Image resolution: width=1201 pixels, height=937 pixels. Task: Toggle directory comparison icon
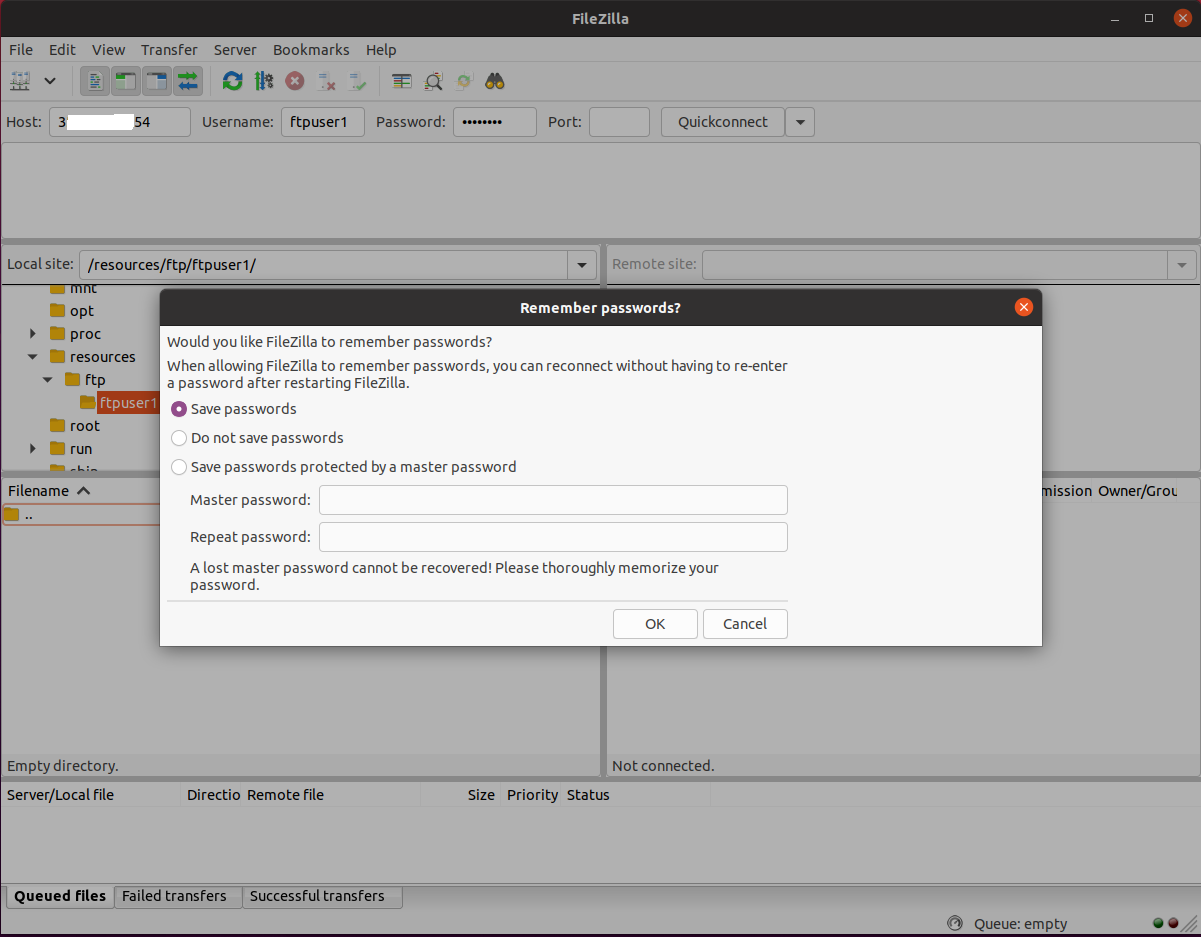click(433, 81)
